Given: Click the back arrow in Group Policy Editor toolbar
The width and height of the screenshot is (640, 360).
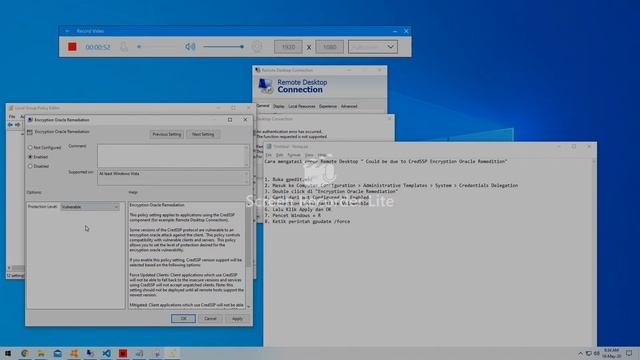Looking at the screenshot, I should click(11, 125).
